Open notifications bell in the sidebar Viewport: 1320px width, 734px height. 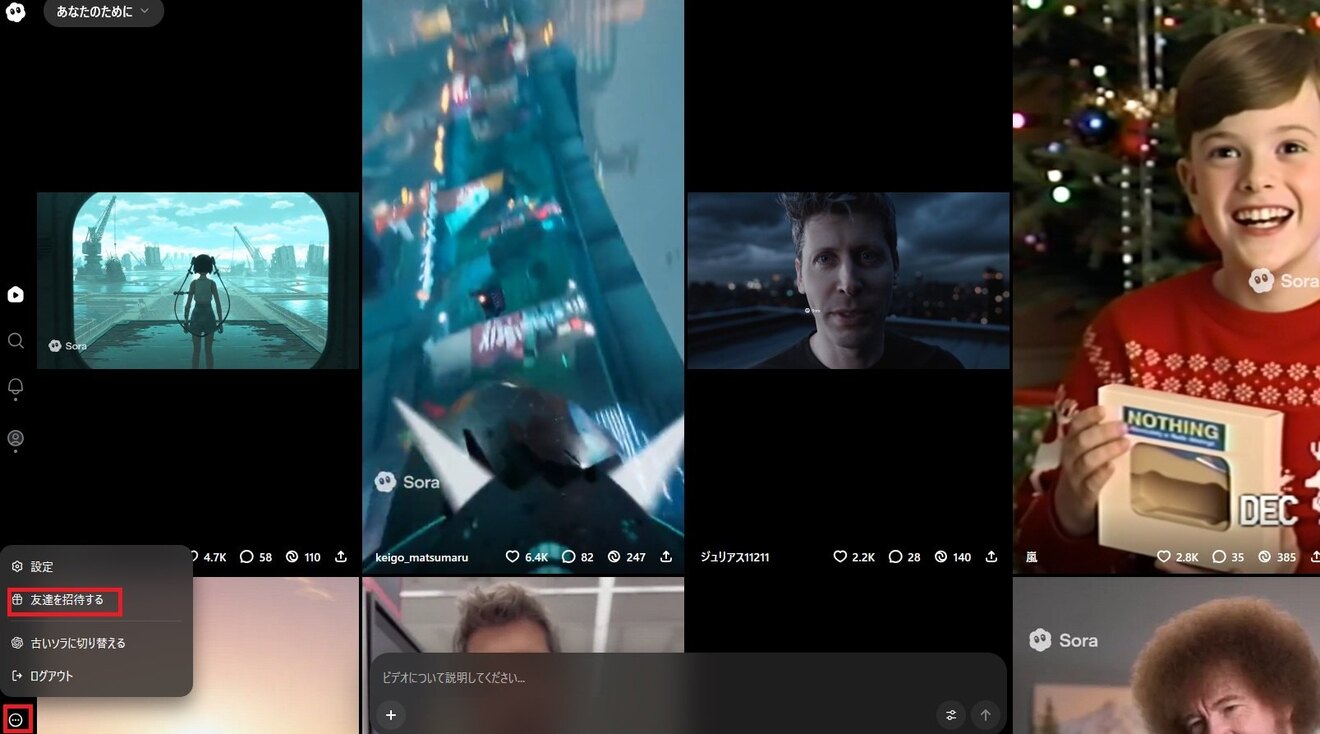[15, 387]
